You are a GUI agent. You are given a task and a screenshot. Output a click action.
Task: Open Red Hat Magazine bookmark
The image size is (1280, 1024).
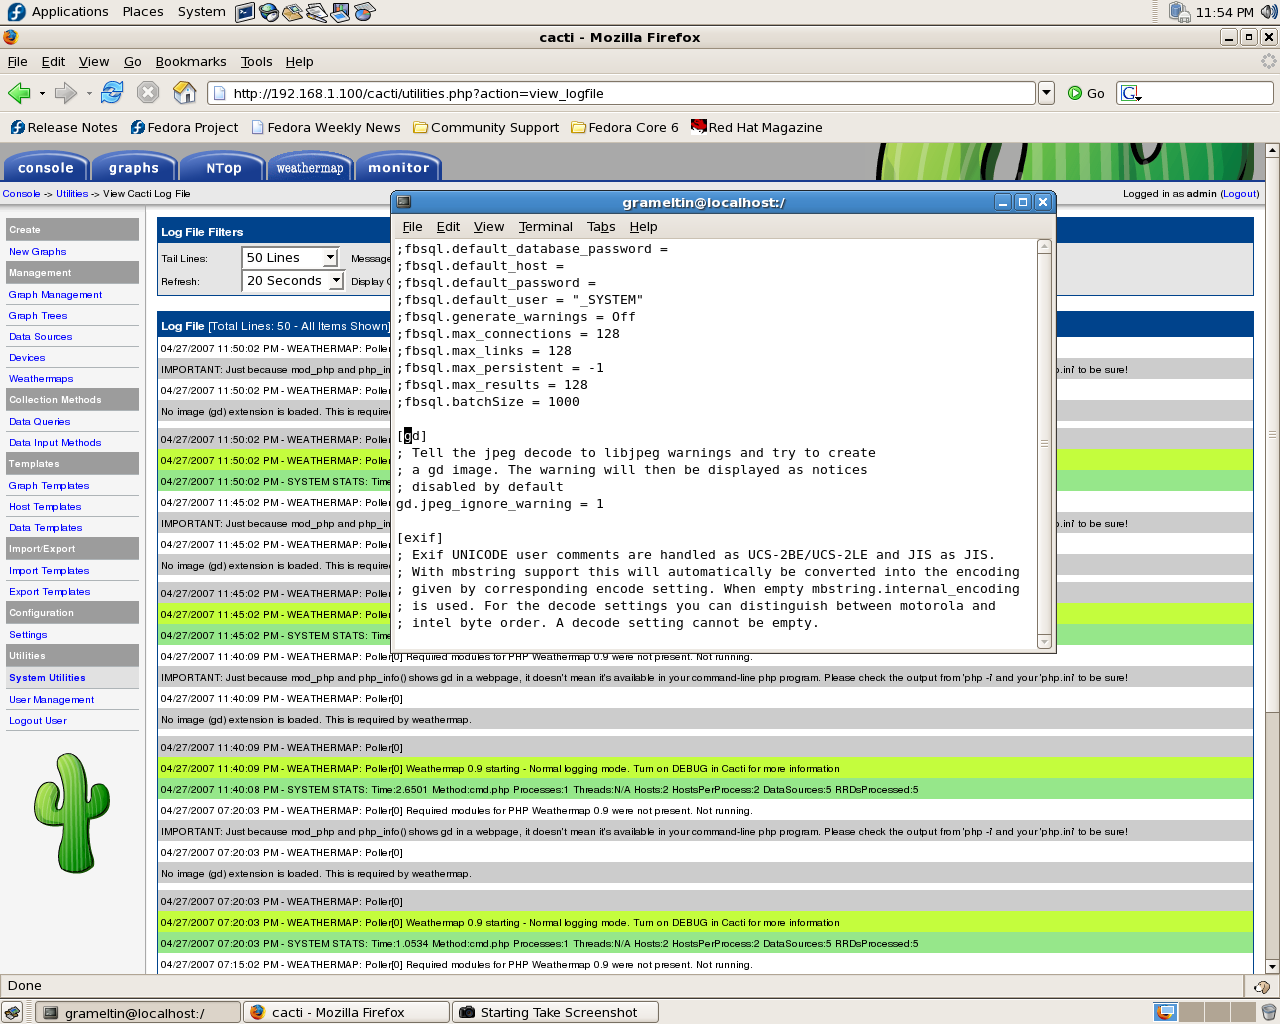click(x=757, y=127)
